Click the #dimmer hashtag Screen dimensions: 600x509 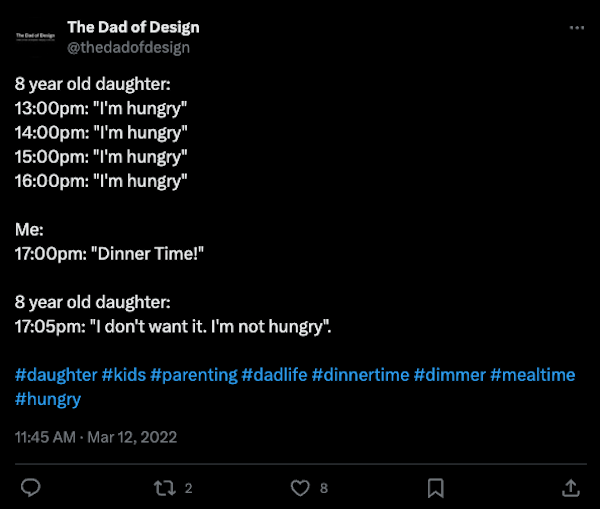tap(449, 375)
